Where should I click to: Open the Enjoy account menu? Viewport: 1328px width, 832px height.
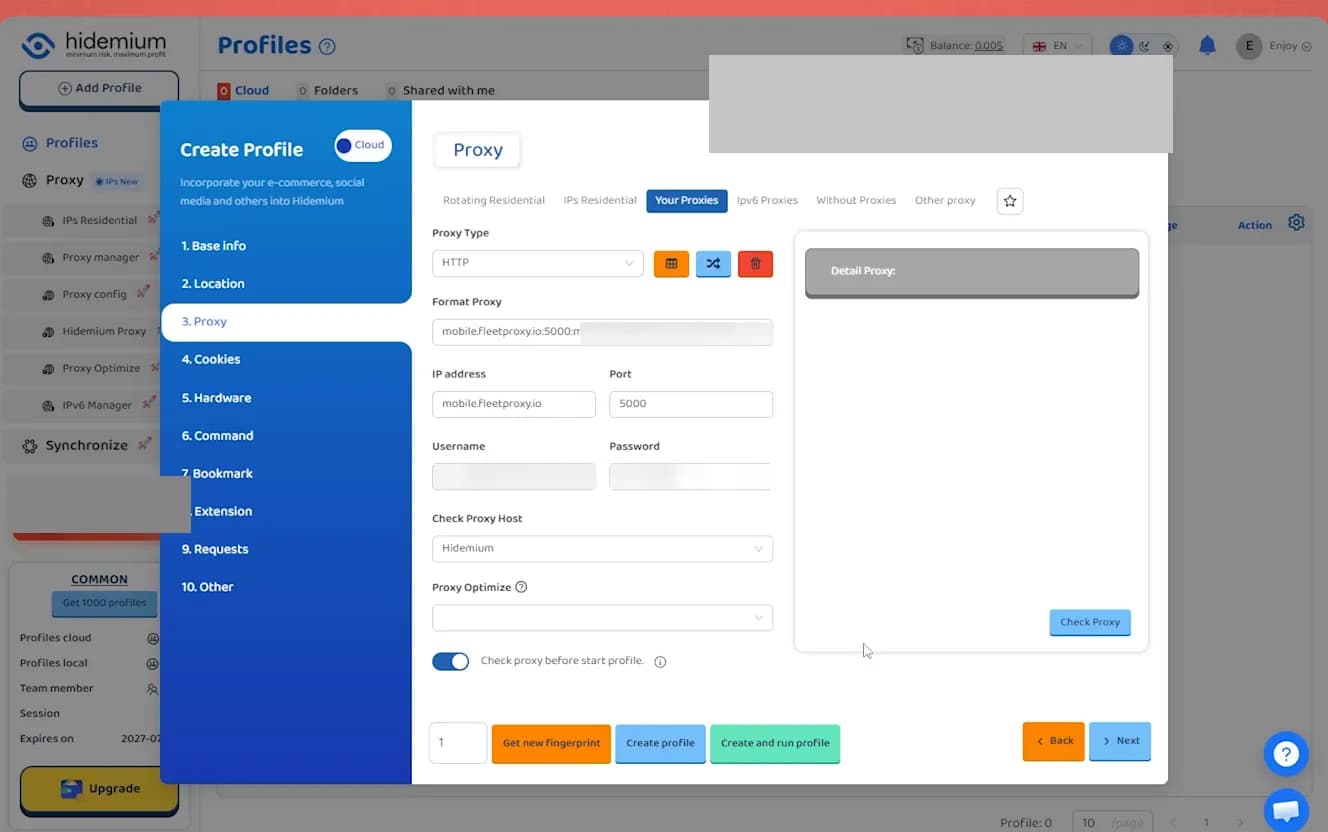click(x=1290, y=46)
